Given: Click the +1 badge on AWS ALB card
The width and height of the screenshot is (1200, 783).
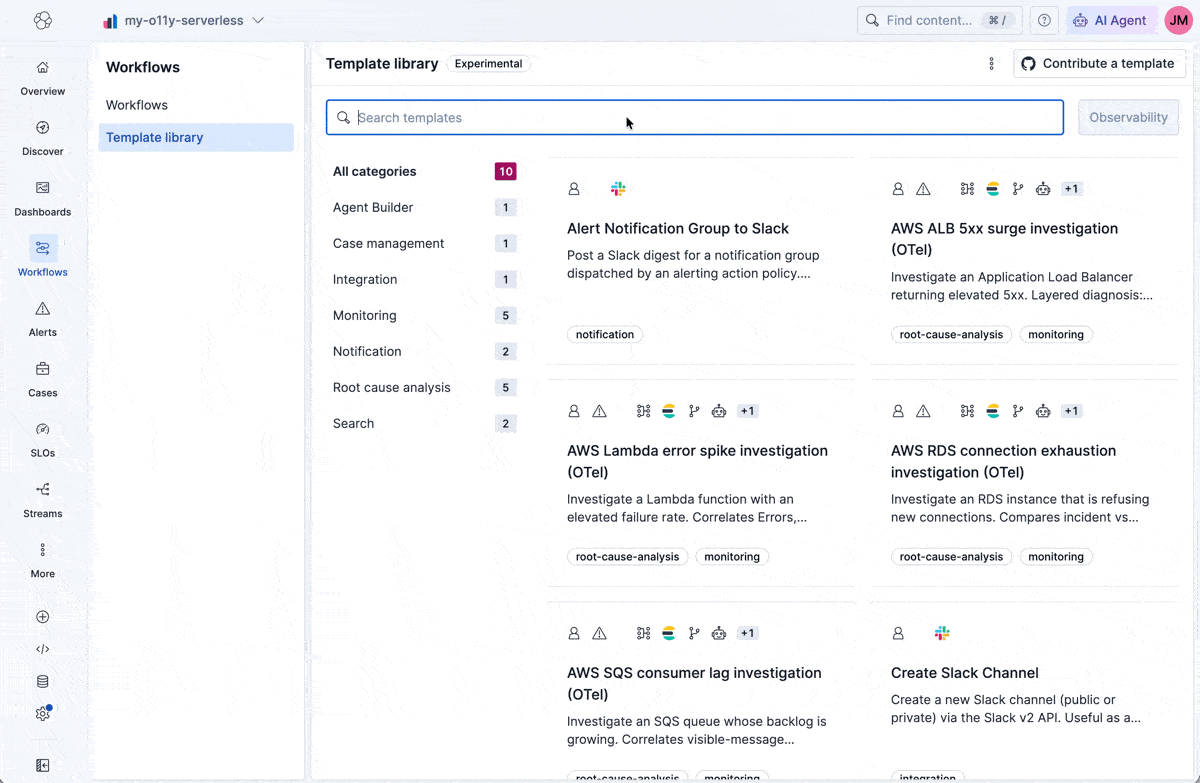Looking at the screenshot, I should click(1071, 189).
